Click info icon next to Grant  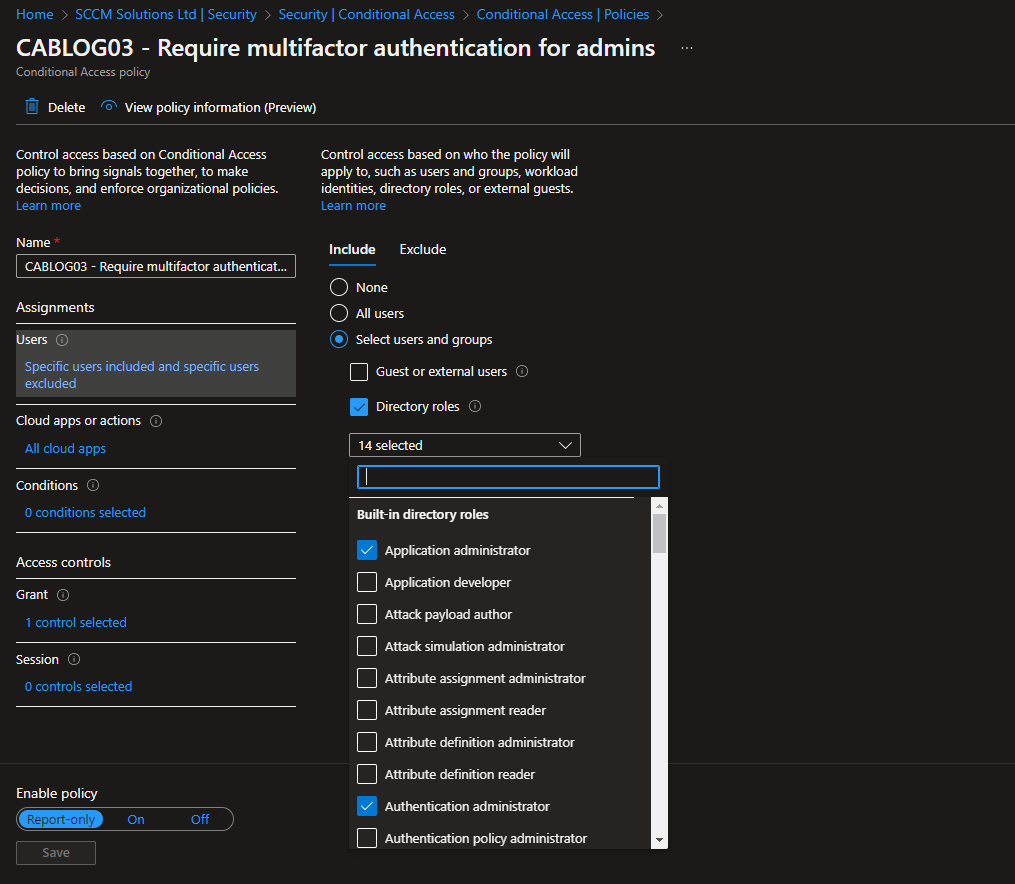(63, 595)
